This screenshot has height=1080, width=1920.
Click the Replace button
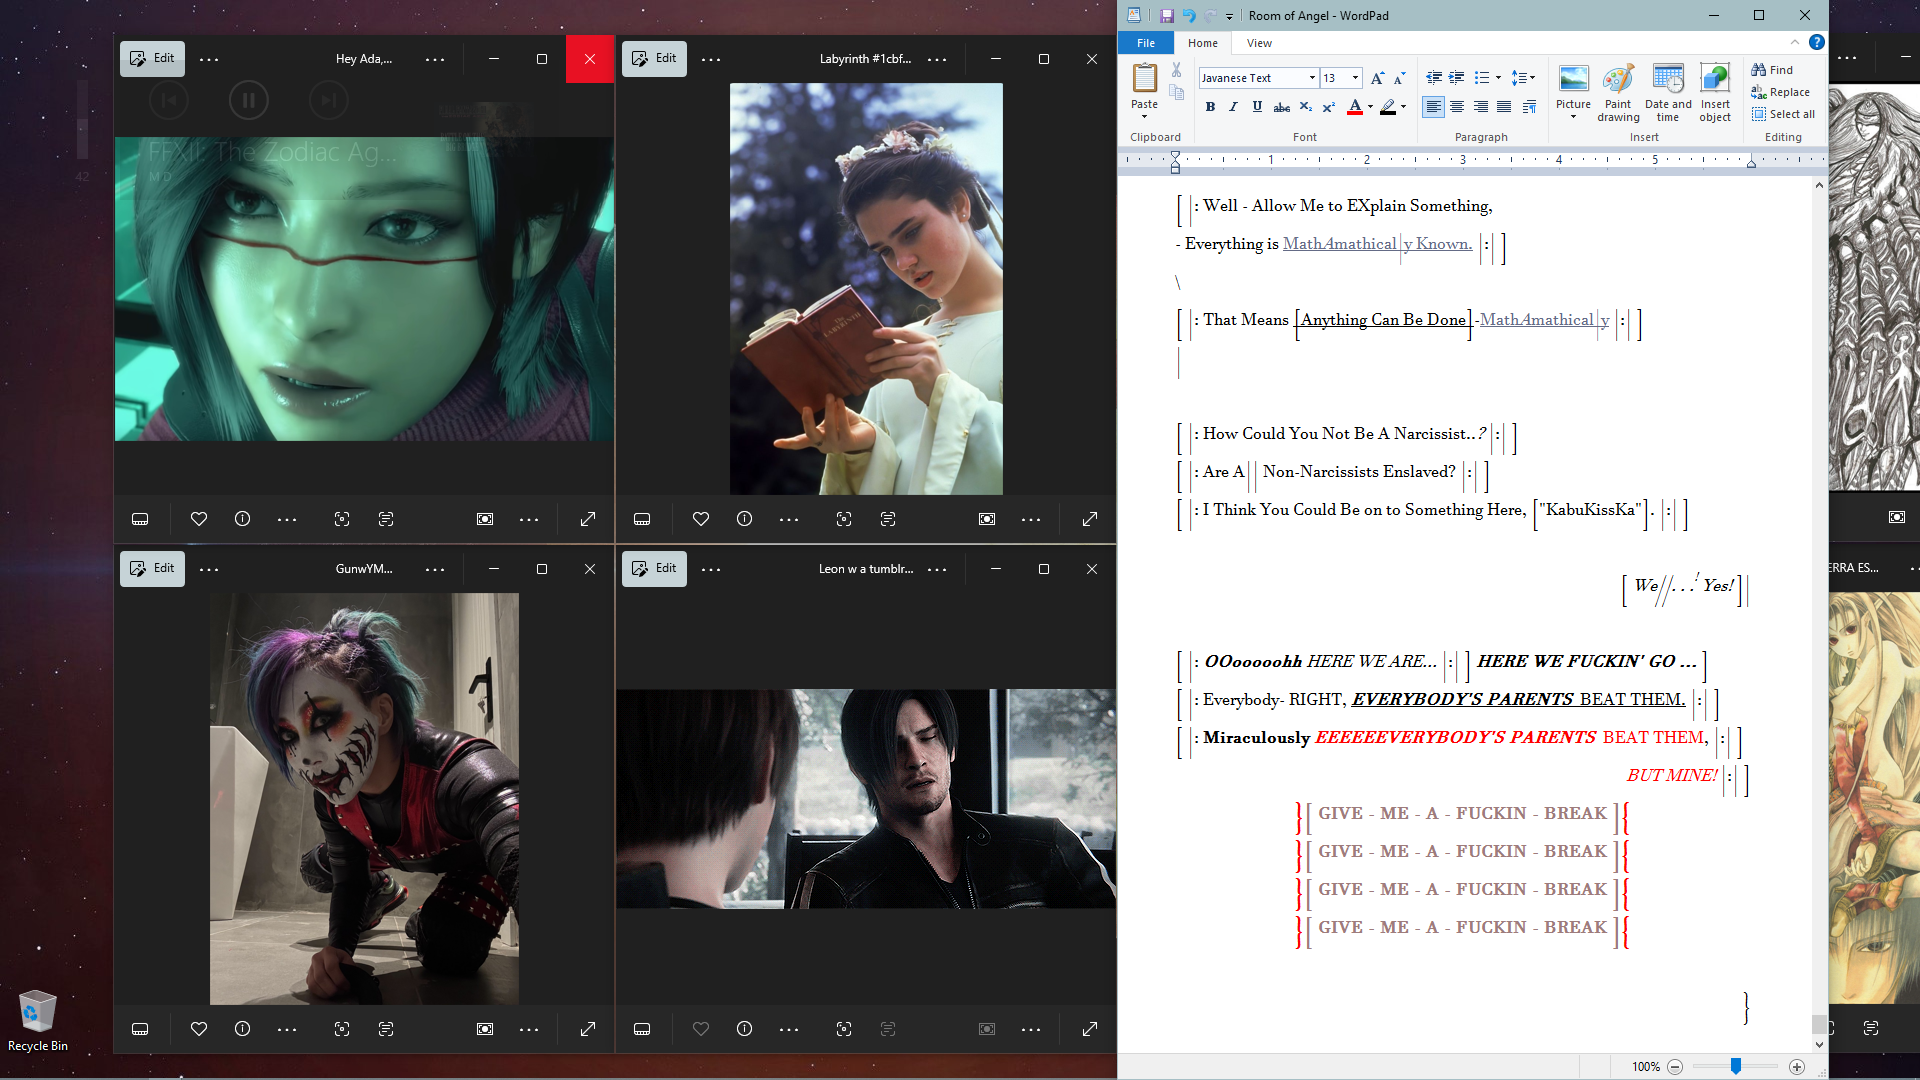[x=1780, y=92]
